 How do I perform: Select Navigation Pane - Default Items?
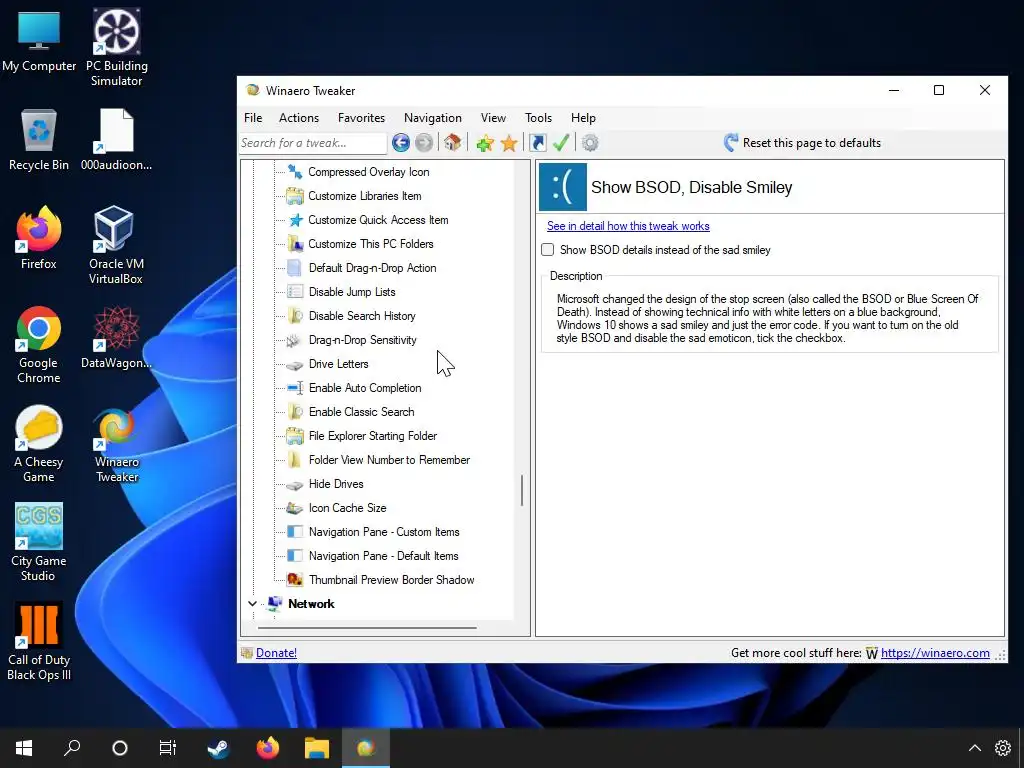383,556
